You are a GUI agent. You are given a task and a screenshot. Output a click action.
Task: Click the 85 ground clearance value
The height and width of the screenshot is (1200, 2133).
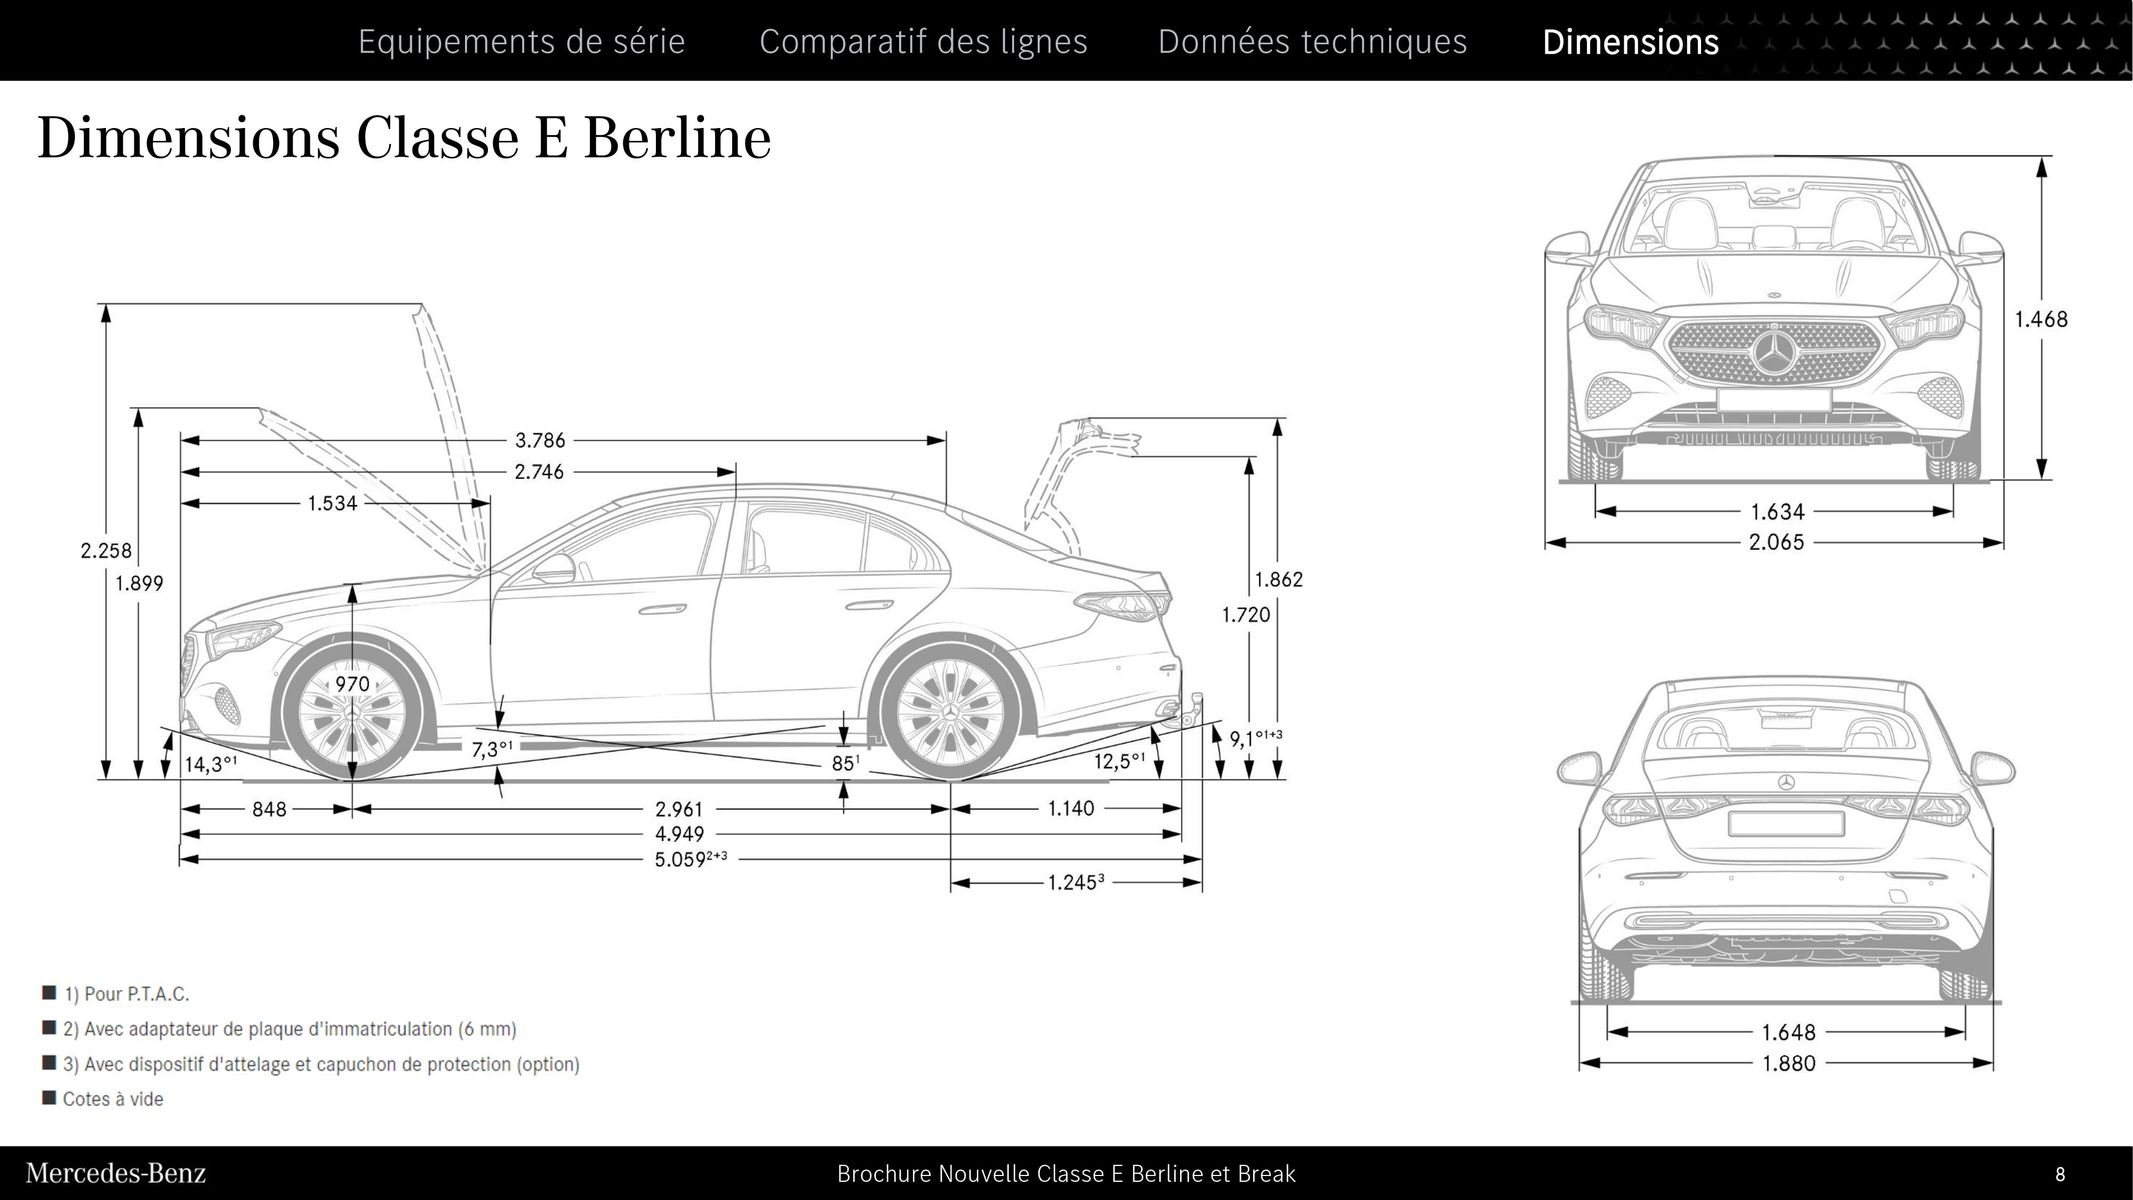(845, 763)
